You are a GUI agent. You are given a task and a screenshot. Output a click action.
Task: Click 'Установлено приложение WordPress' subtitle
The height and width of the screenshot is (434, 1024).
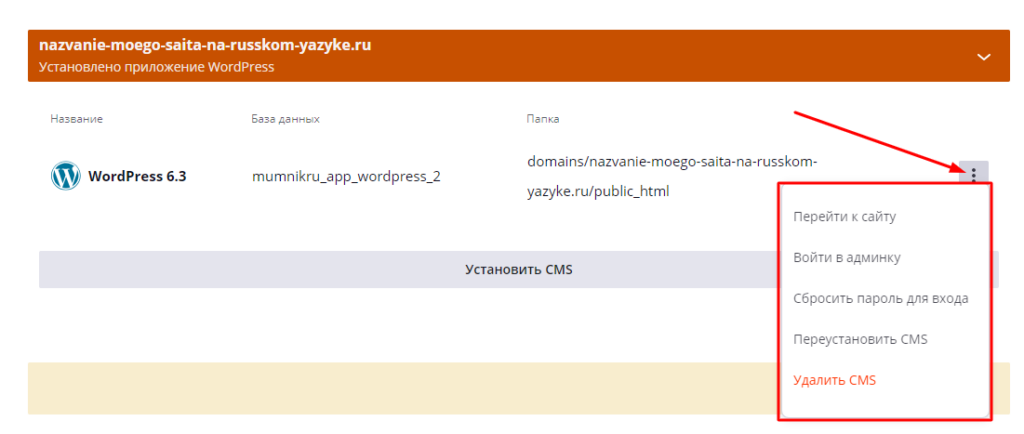point(156,67)
